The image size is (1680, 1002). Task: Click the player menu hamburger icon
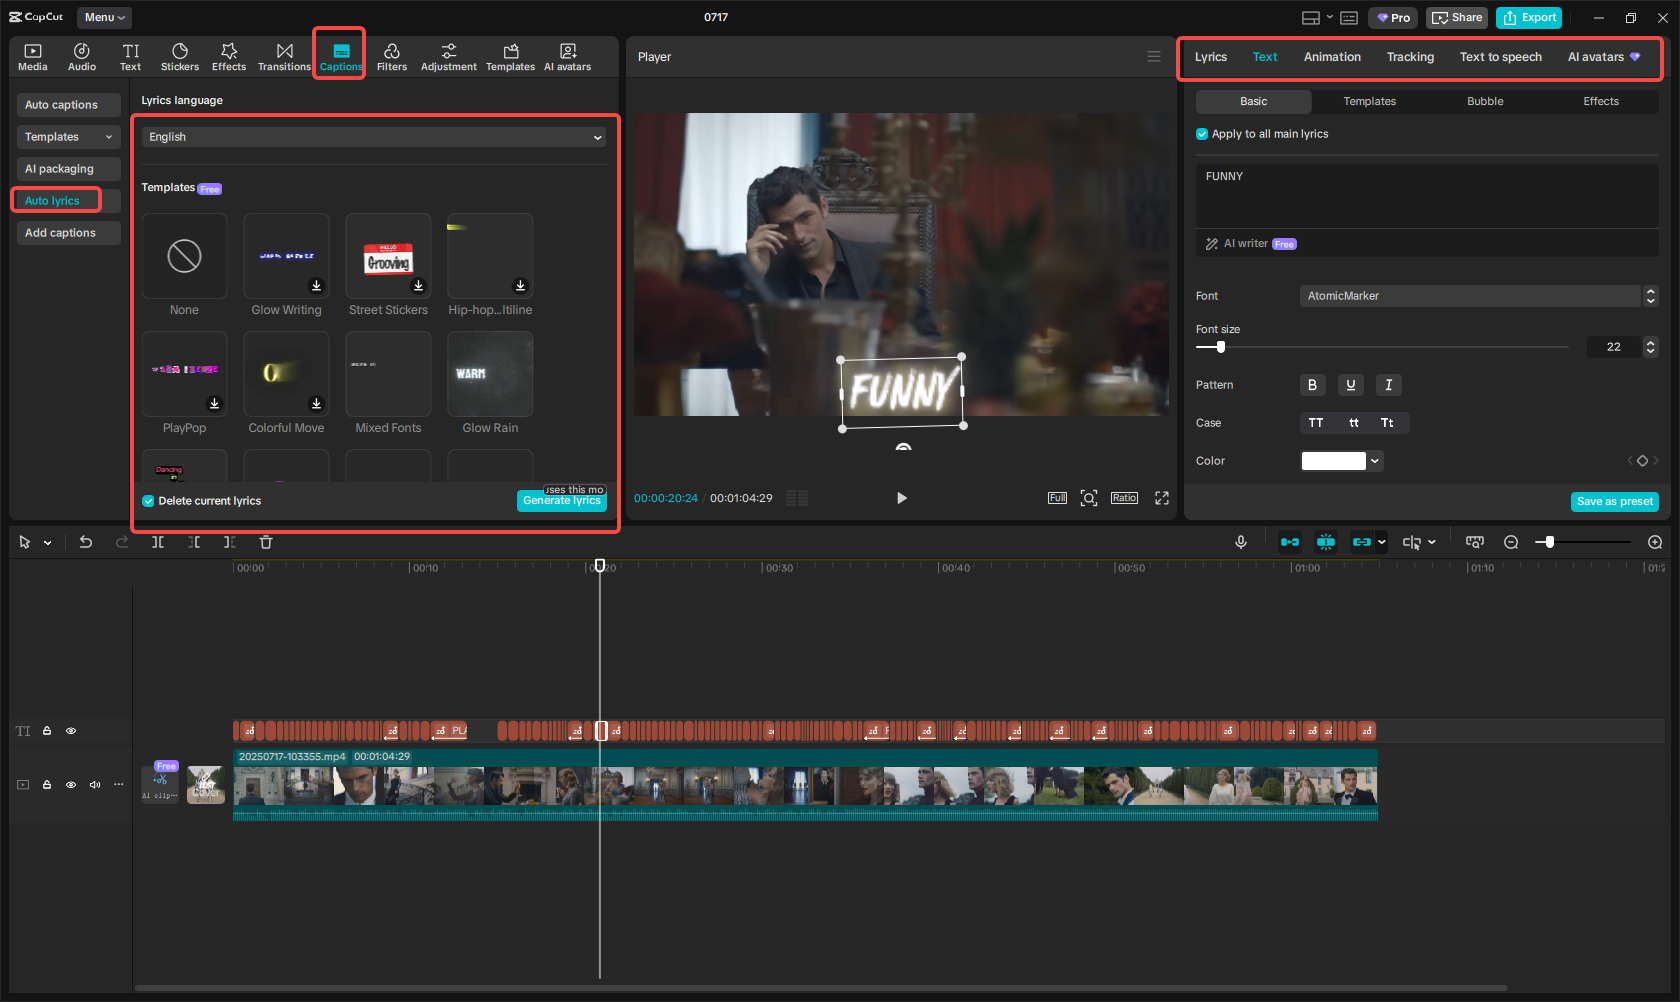coord(1154,57)
